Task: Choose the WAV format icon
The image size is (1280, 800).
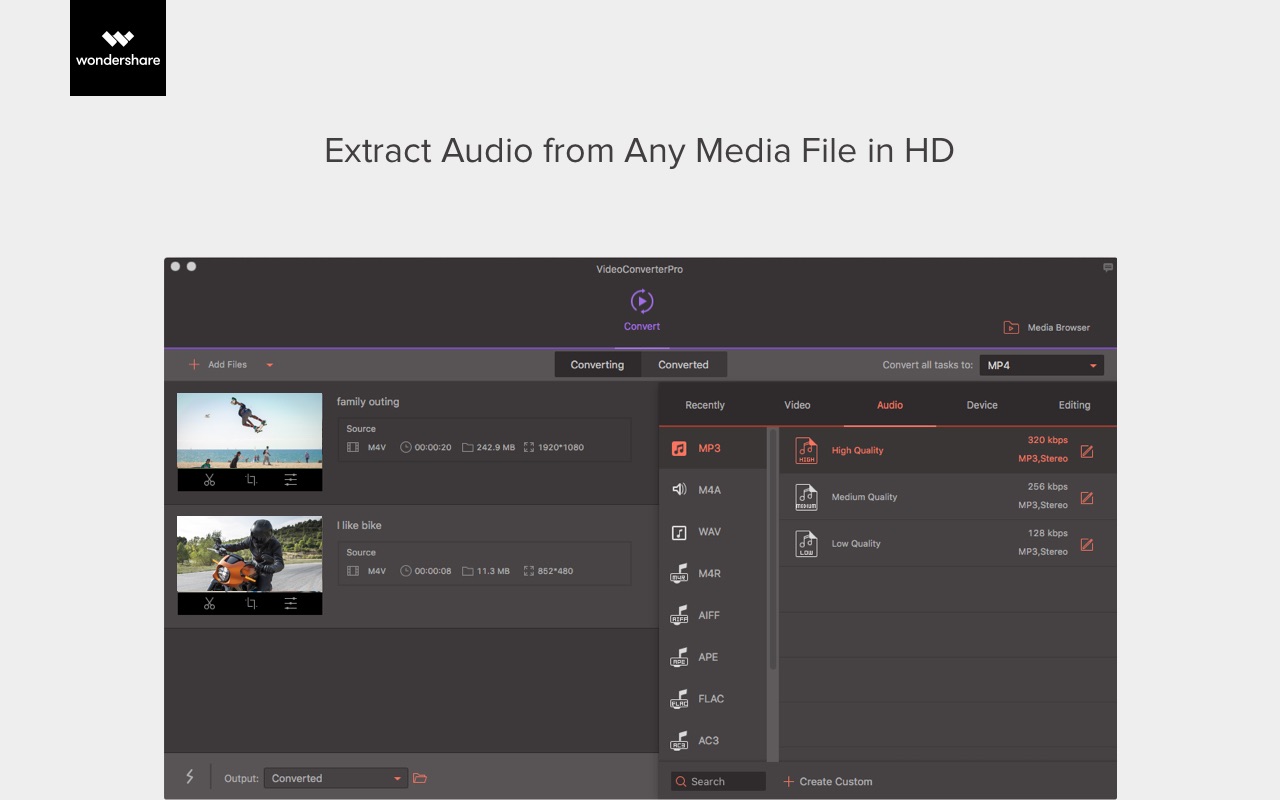Action: [x=679, y=532]
